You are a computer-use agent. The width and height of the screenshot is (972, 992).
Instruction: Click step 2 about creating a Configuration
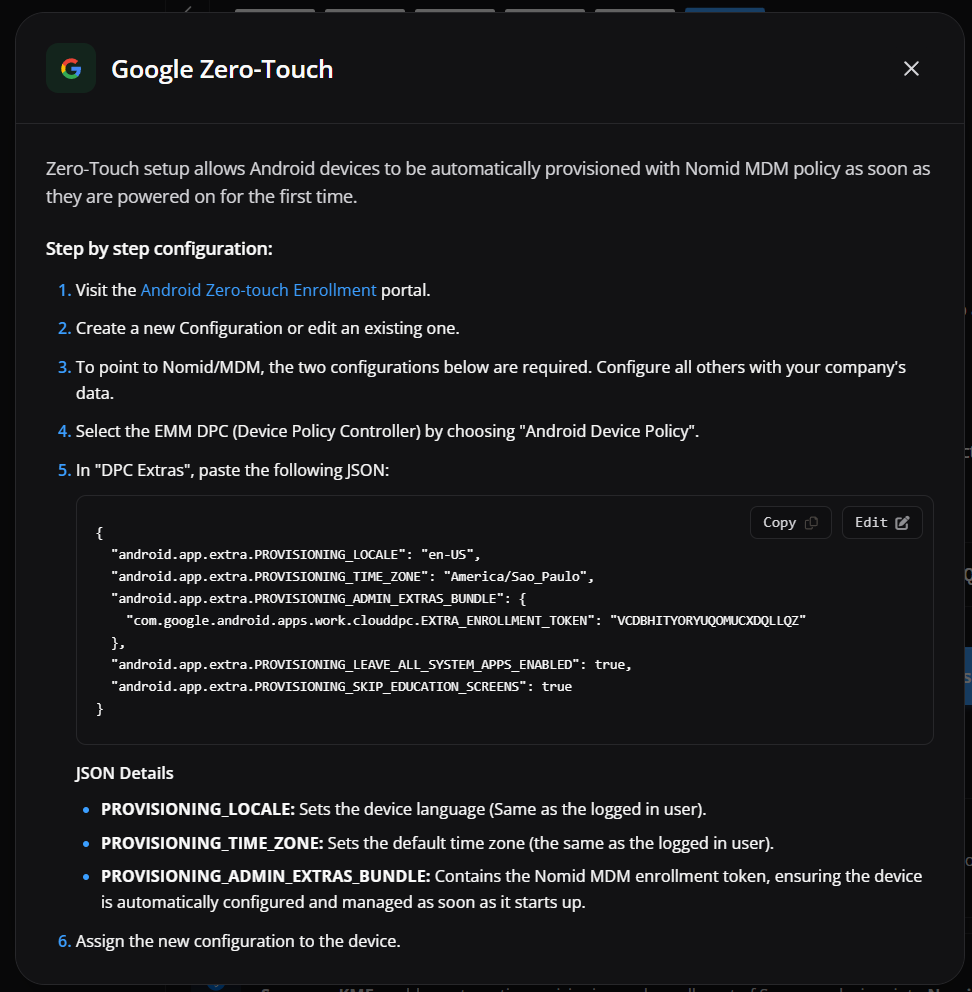pos(267,328)
